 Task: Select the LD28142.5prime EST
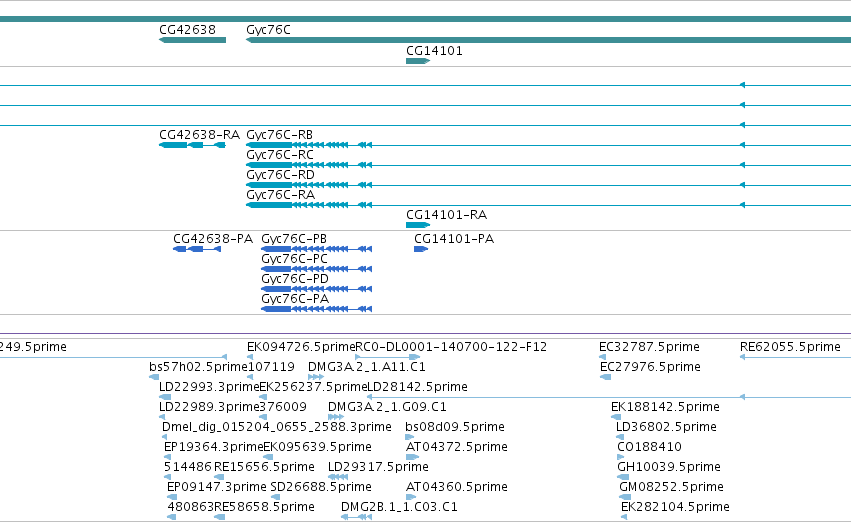click(609, 397)
